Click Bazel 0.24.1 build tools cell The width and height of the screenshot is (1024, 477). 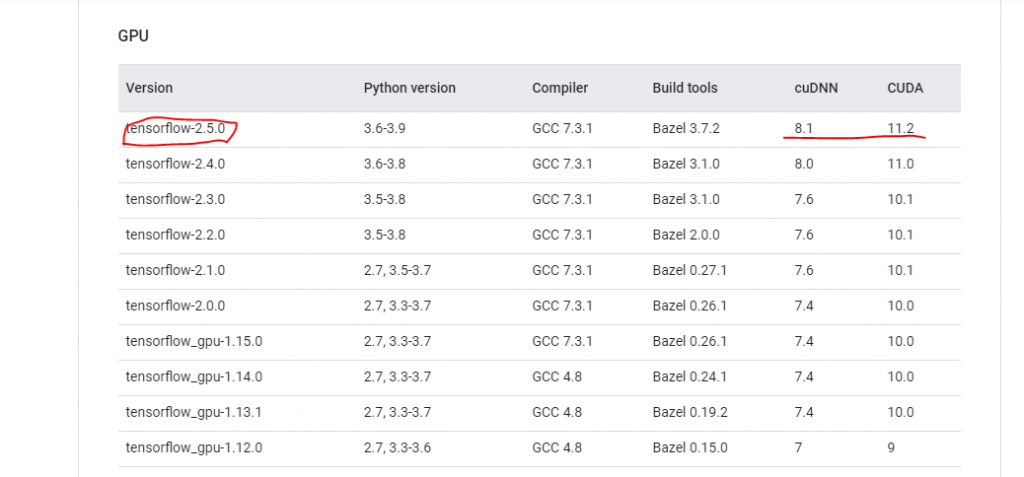[690, 376]
